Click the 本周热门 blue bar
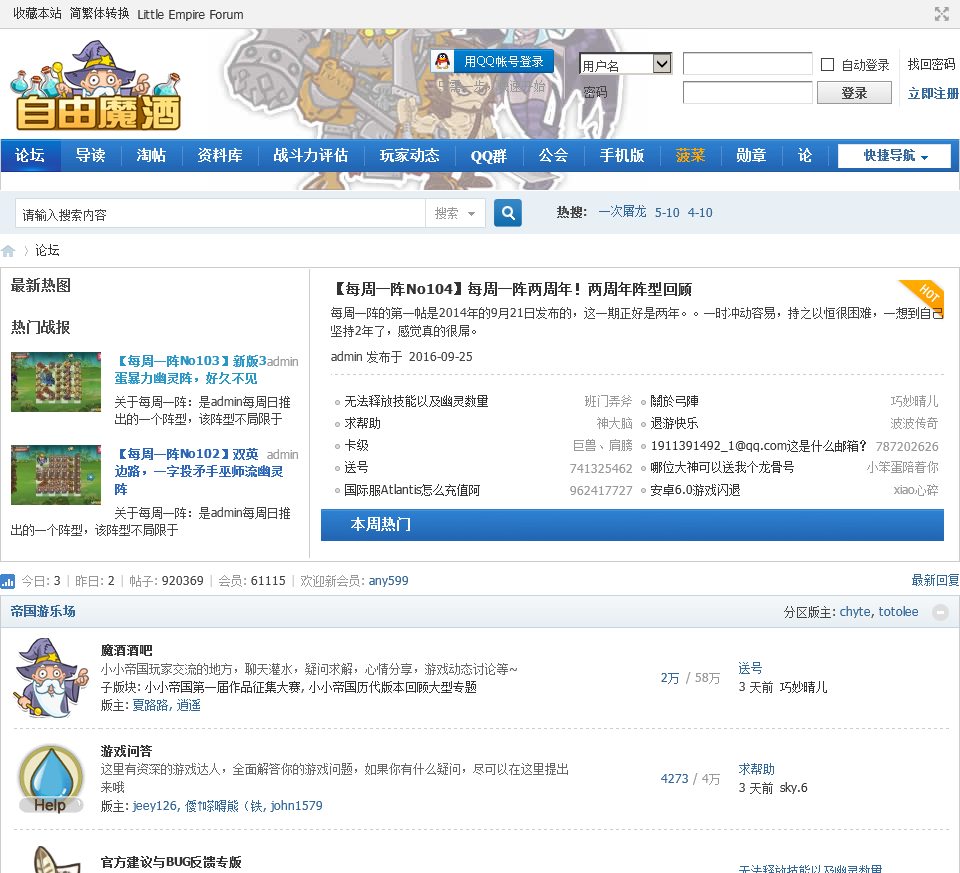Image resolution: width=960 pixels, height=873 pixels. point(632,525)
